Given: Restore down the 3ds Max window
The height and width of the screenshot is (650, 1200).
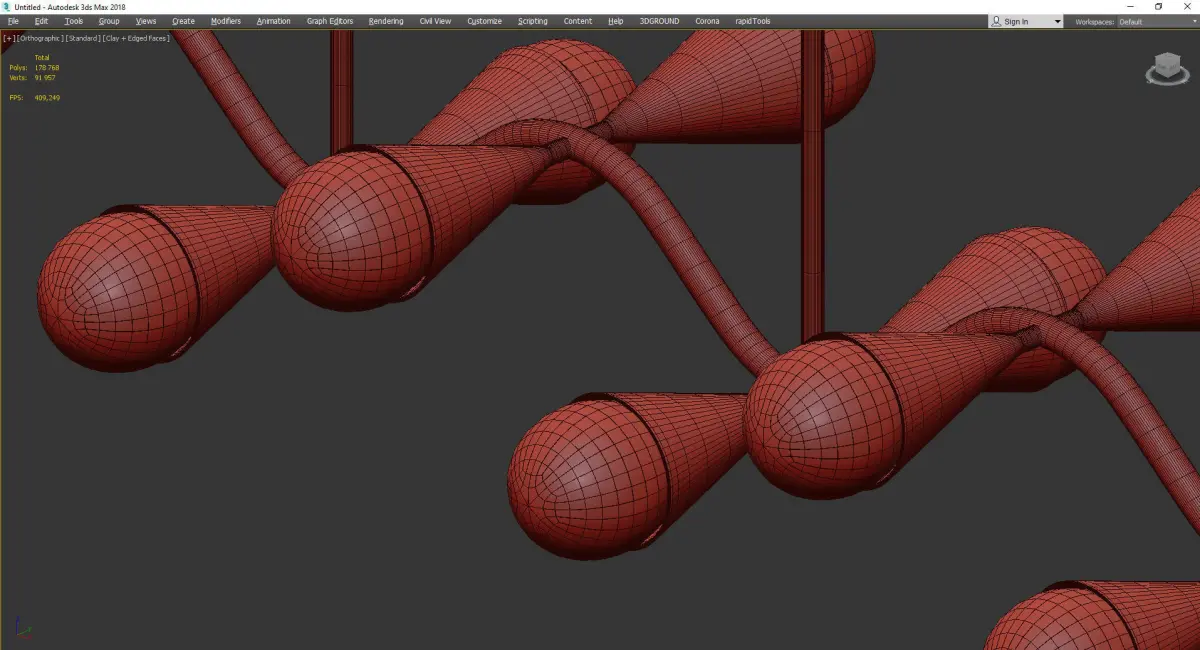Looking at the screenshot, I should [x=1159, y=7].
